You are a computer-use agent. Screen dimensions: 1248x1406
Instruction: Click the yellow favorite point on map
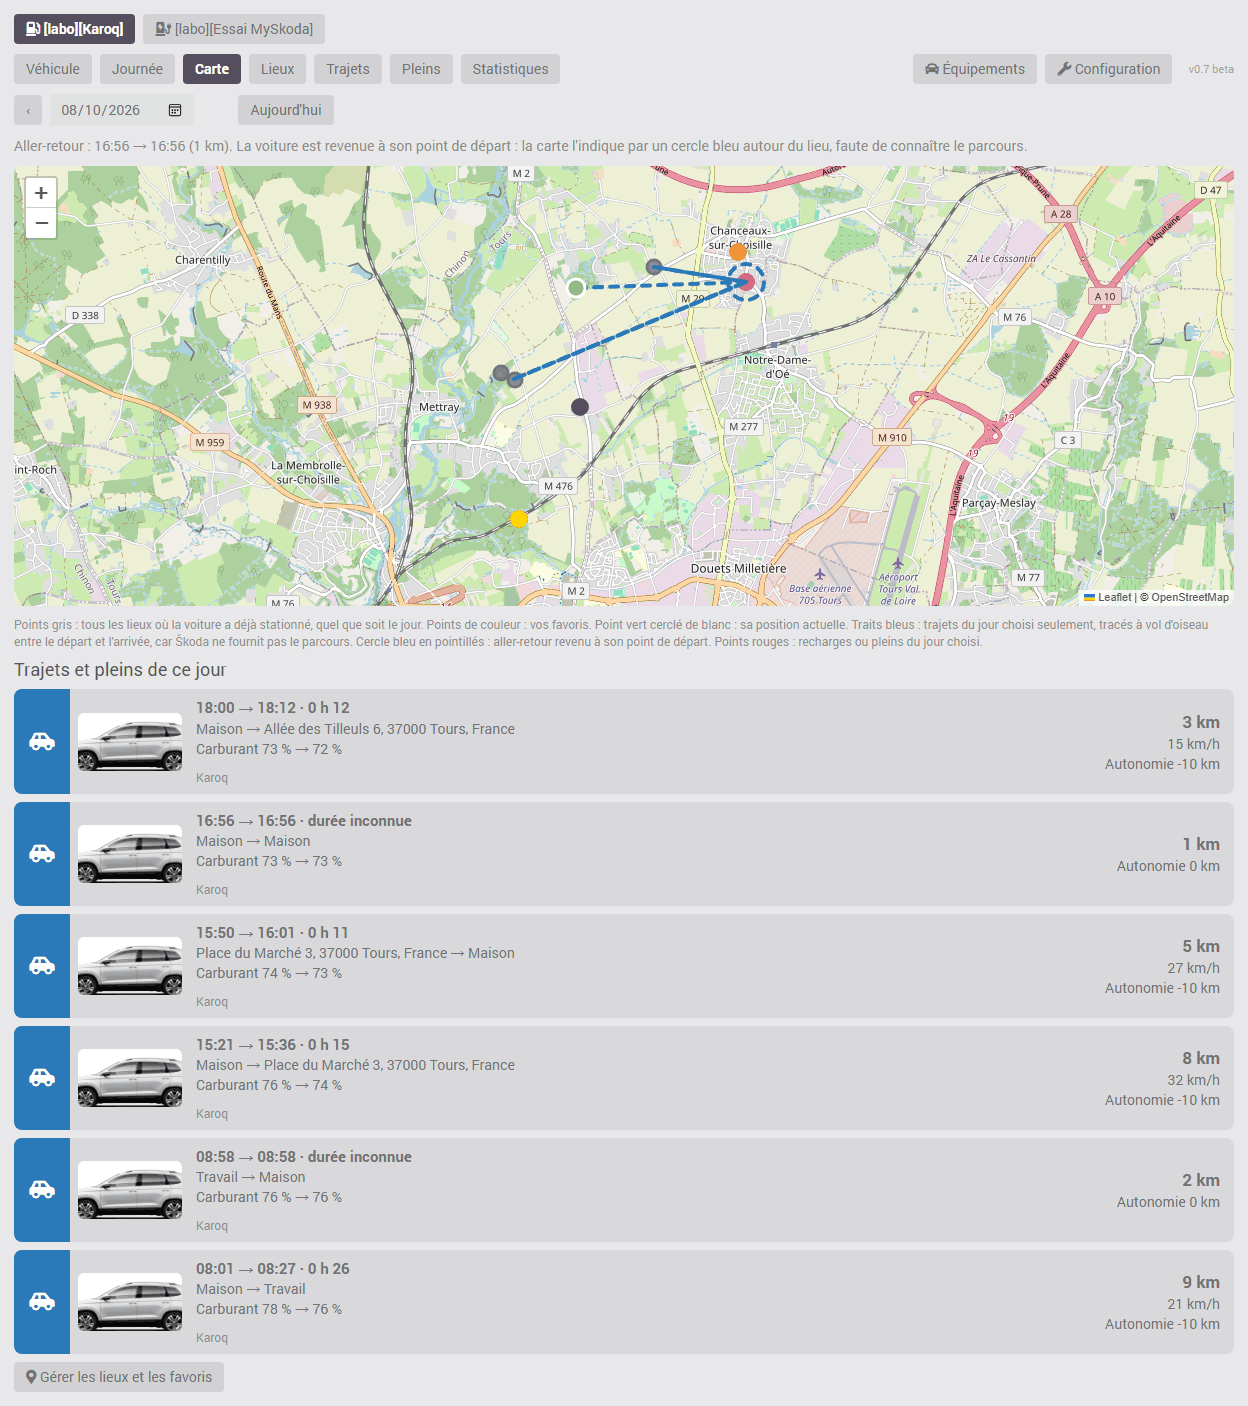coord(518,518)
